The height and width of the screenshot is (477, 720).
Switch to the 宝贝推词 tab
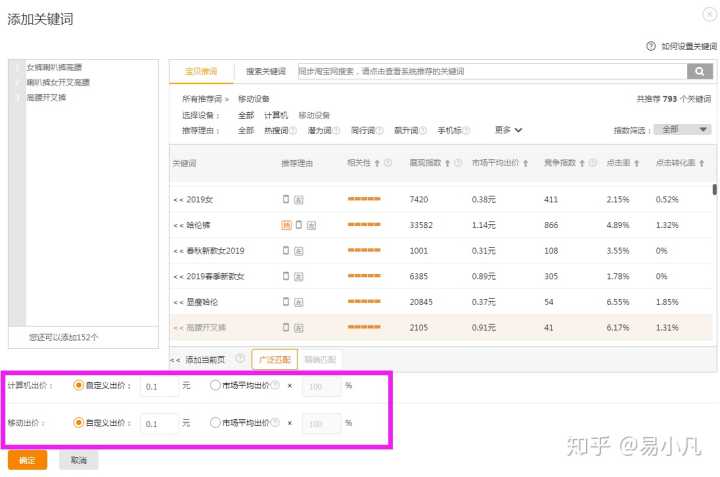(x=201, y=72)
